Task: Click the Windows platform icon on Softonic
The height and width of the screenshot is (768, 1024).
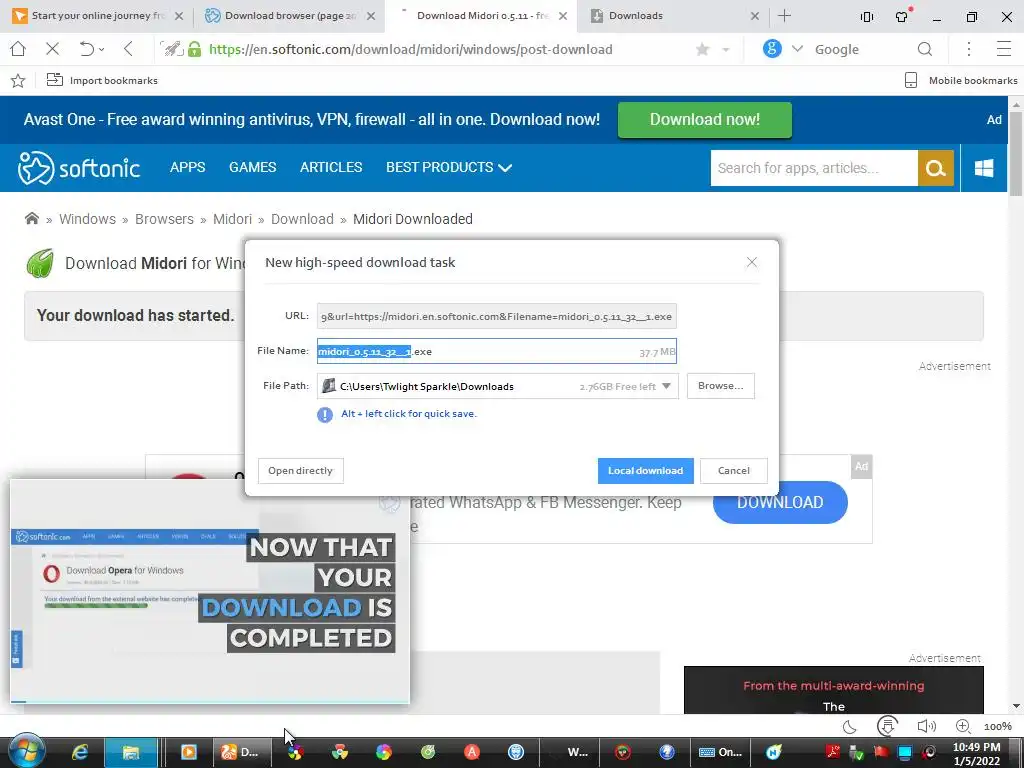Action: pyautogui.click(x=984, y=168)
